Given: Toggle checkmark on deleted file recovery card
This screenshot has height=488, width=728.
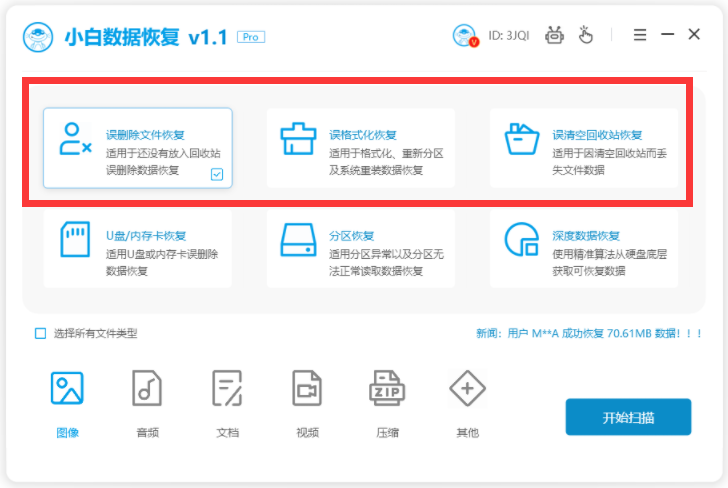Looking at the screenshot, I should (217, 174).
